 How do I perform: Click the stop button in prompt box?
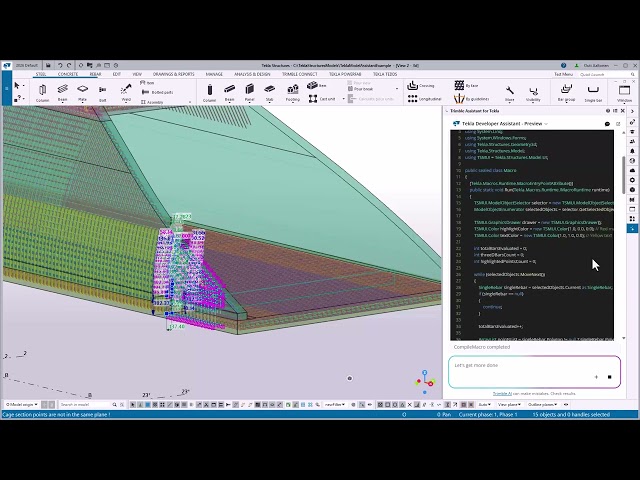(609, 377)
